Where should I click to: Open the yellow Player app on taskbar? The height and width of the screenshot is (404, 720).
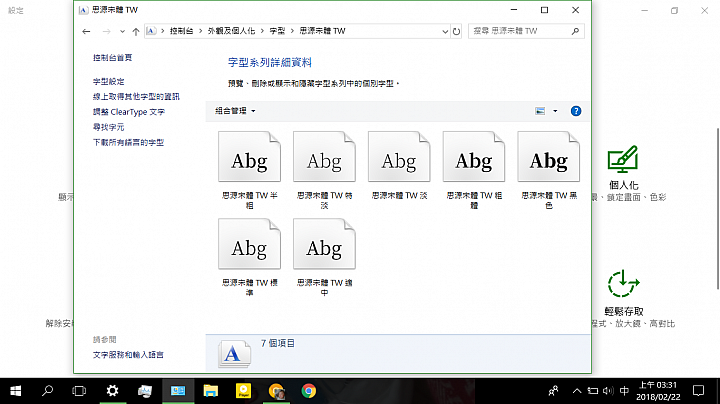pyautogui.click(x=243, y=391)
